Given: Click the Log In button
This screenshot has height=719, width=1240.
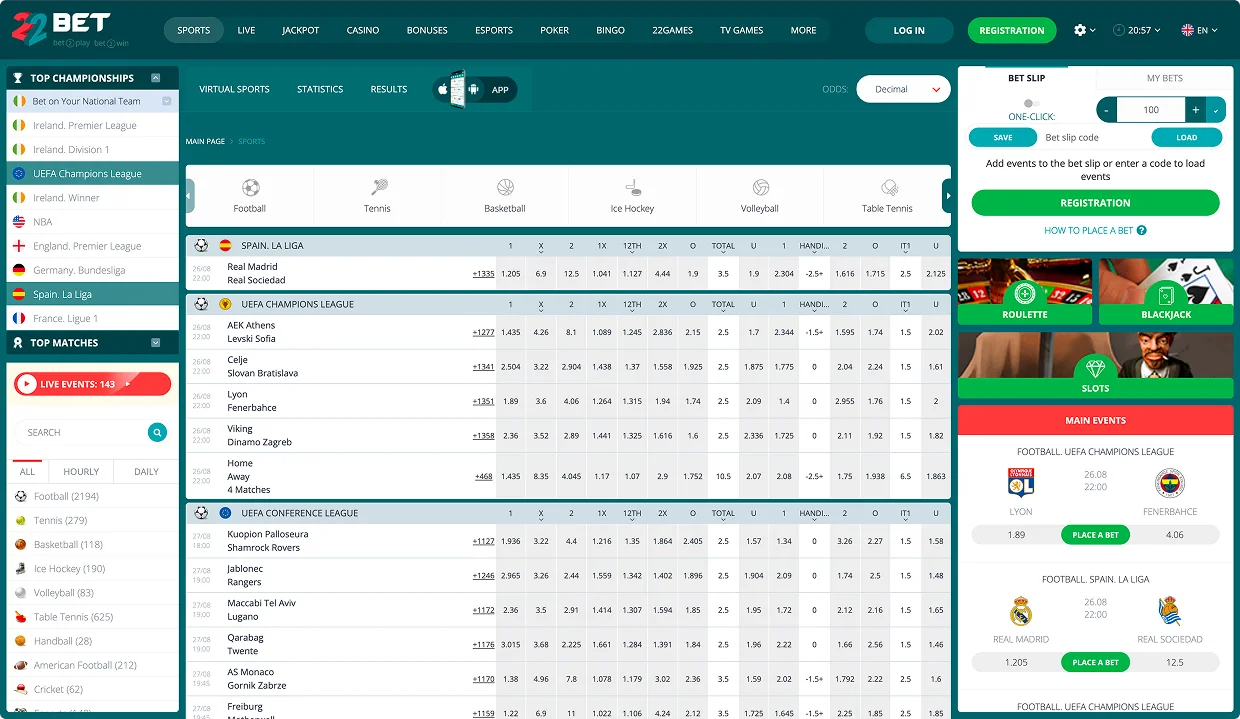Looking at the screenshot, I should (909, 30).
